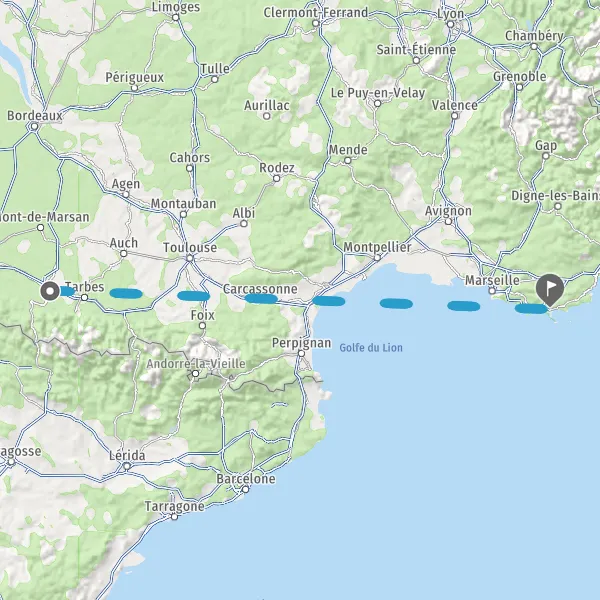This screenshot has height=600, width=600.
Task: Click the Foix city marker
Action: coord(202,326)
